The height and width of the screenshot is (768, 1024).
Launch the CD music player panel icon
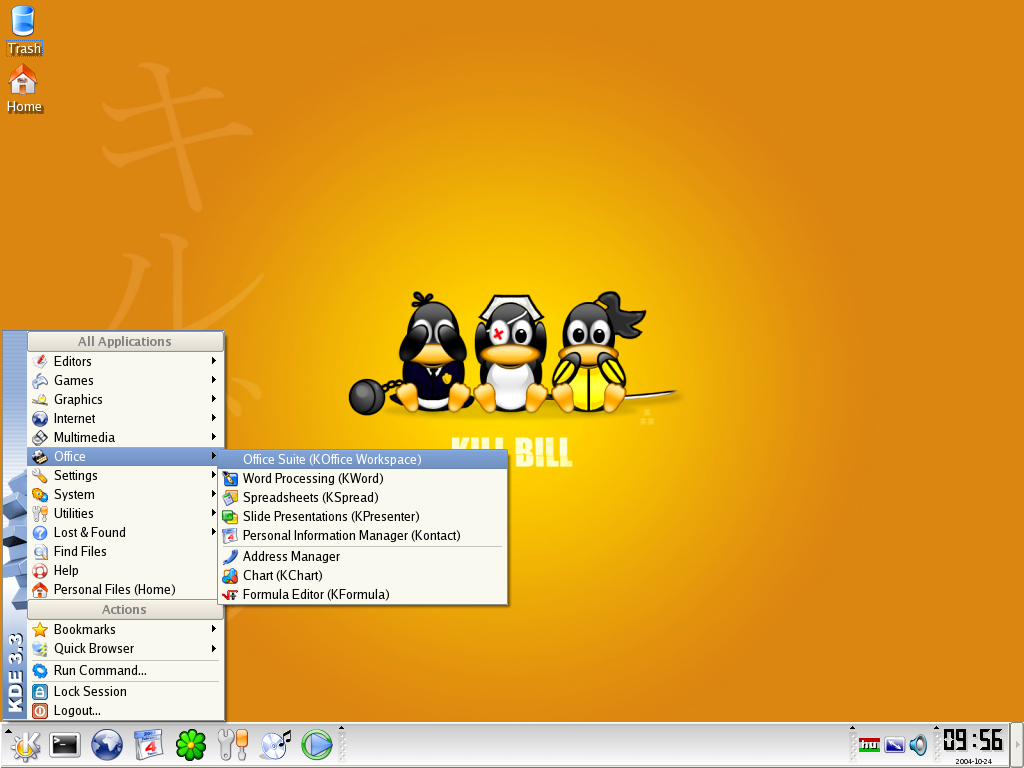tap(275, 745)
